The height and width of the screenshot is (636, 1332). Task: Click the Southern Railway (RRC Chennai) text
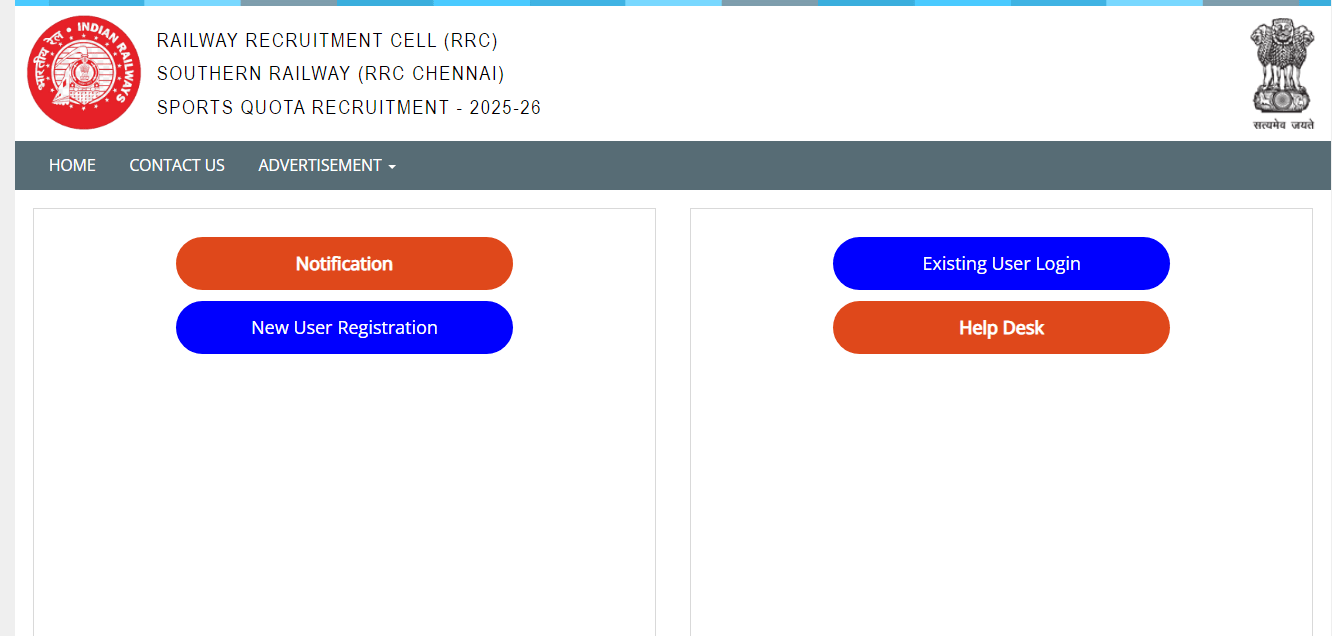coord(331,74)
